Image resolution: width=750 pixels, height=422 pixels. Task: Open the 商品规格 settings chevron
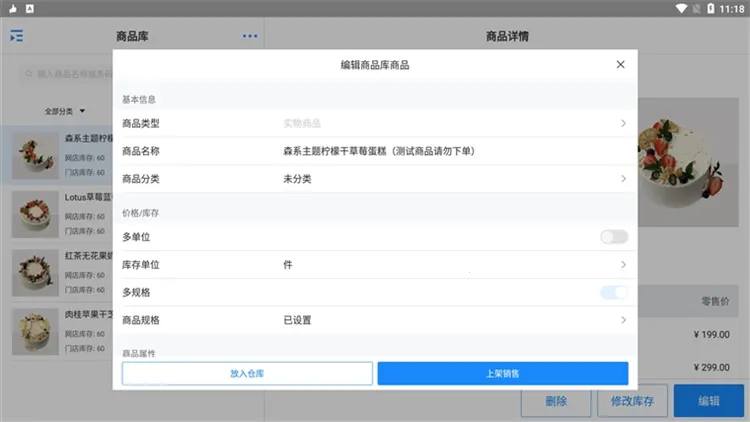click(623, 320)
